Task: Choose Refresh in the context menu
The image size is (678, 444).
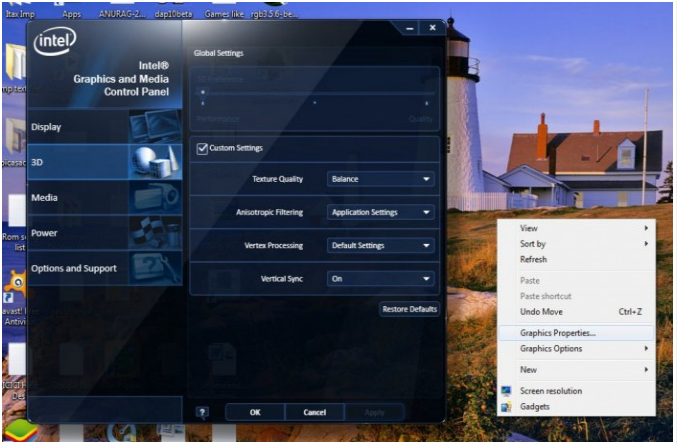Action: (576, 259)
